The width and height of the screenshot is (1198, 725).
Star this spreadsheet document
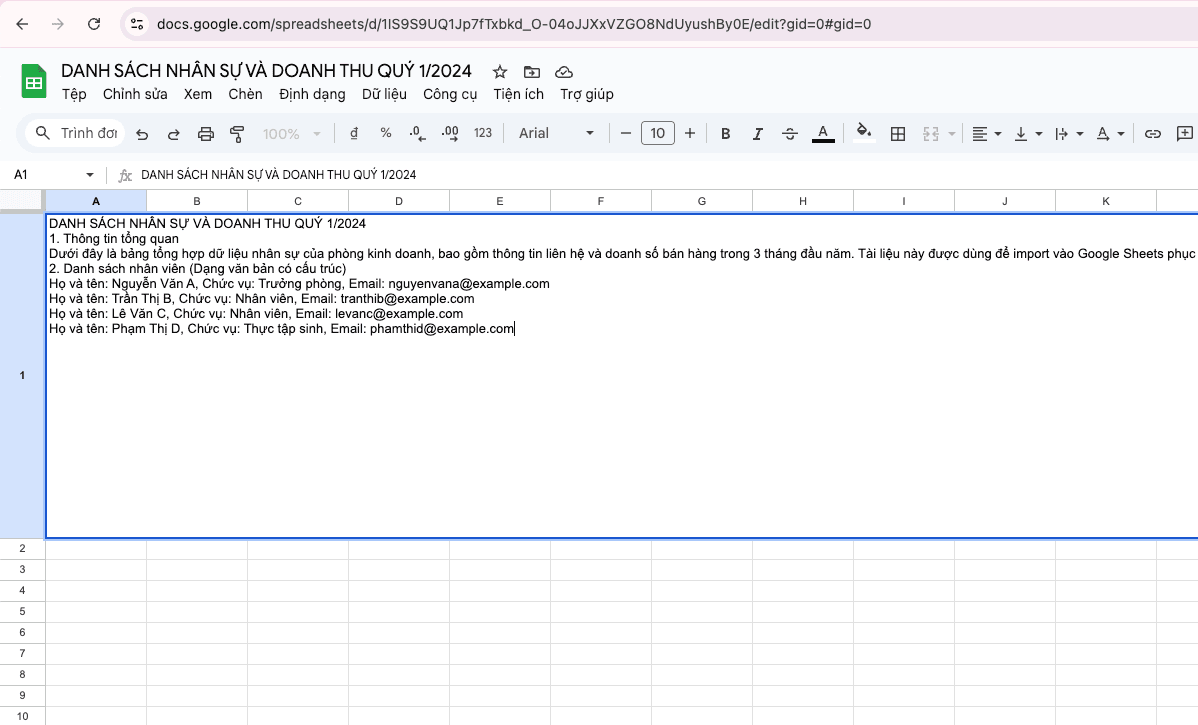coord(500,72)
